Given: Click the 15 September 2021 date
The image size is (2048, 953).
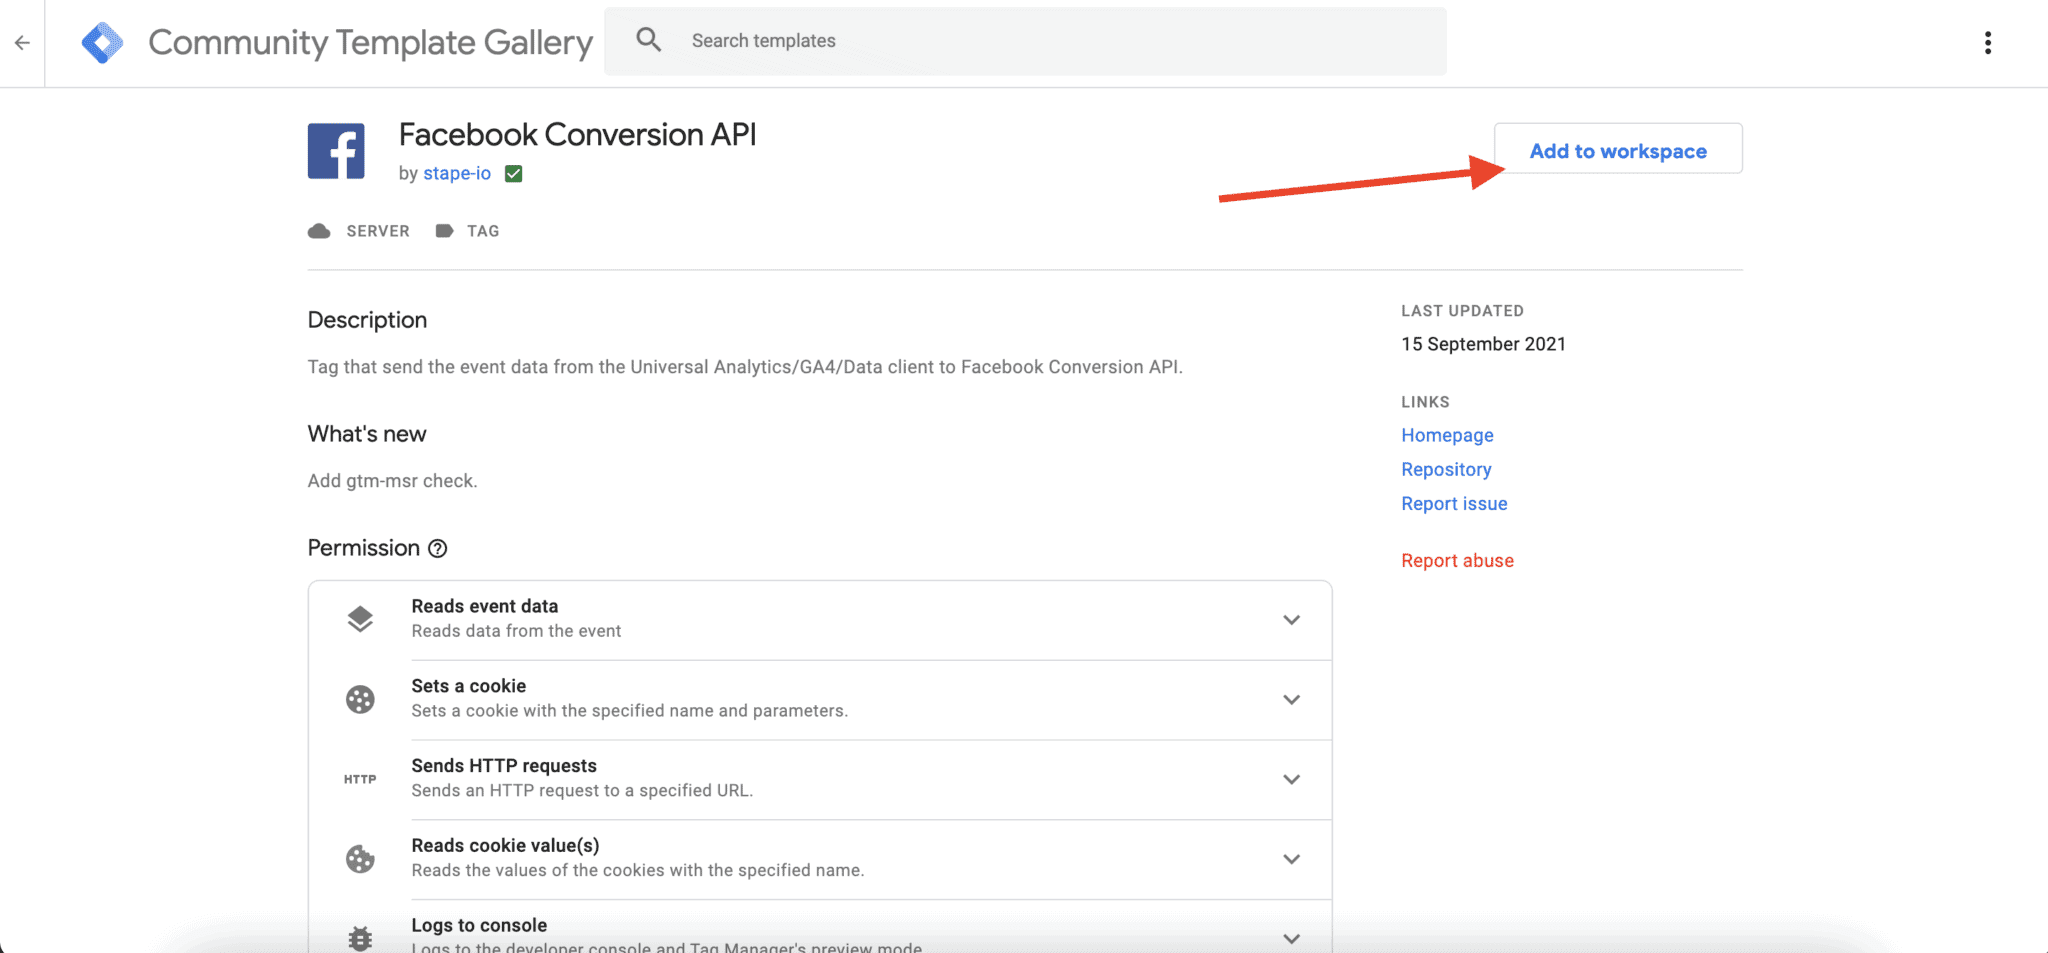Looking at the screenshot, I should [1483, 344].
